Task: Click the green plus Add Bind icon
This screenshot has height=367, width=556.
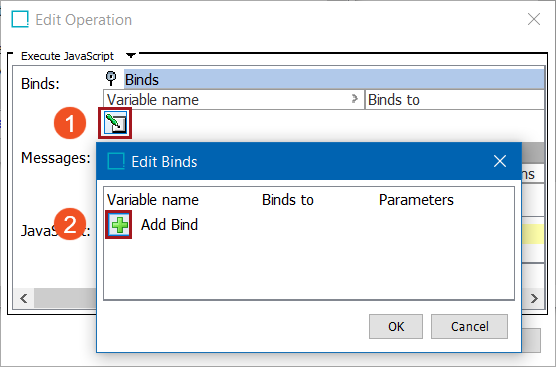Action: coord(119,224)
